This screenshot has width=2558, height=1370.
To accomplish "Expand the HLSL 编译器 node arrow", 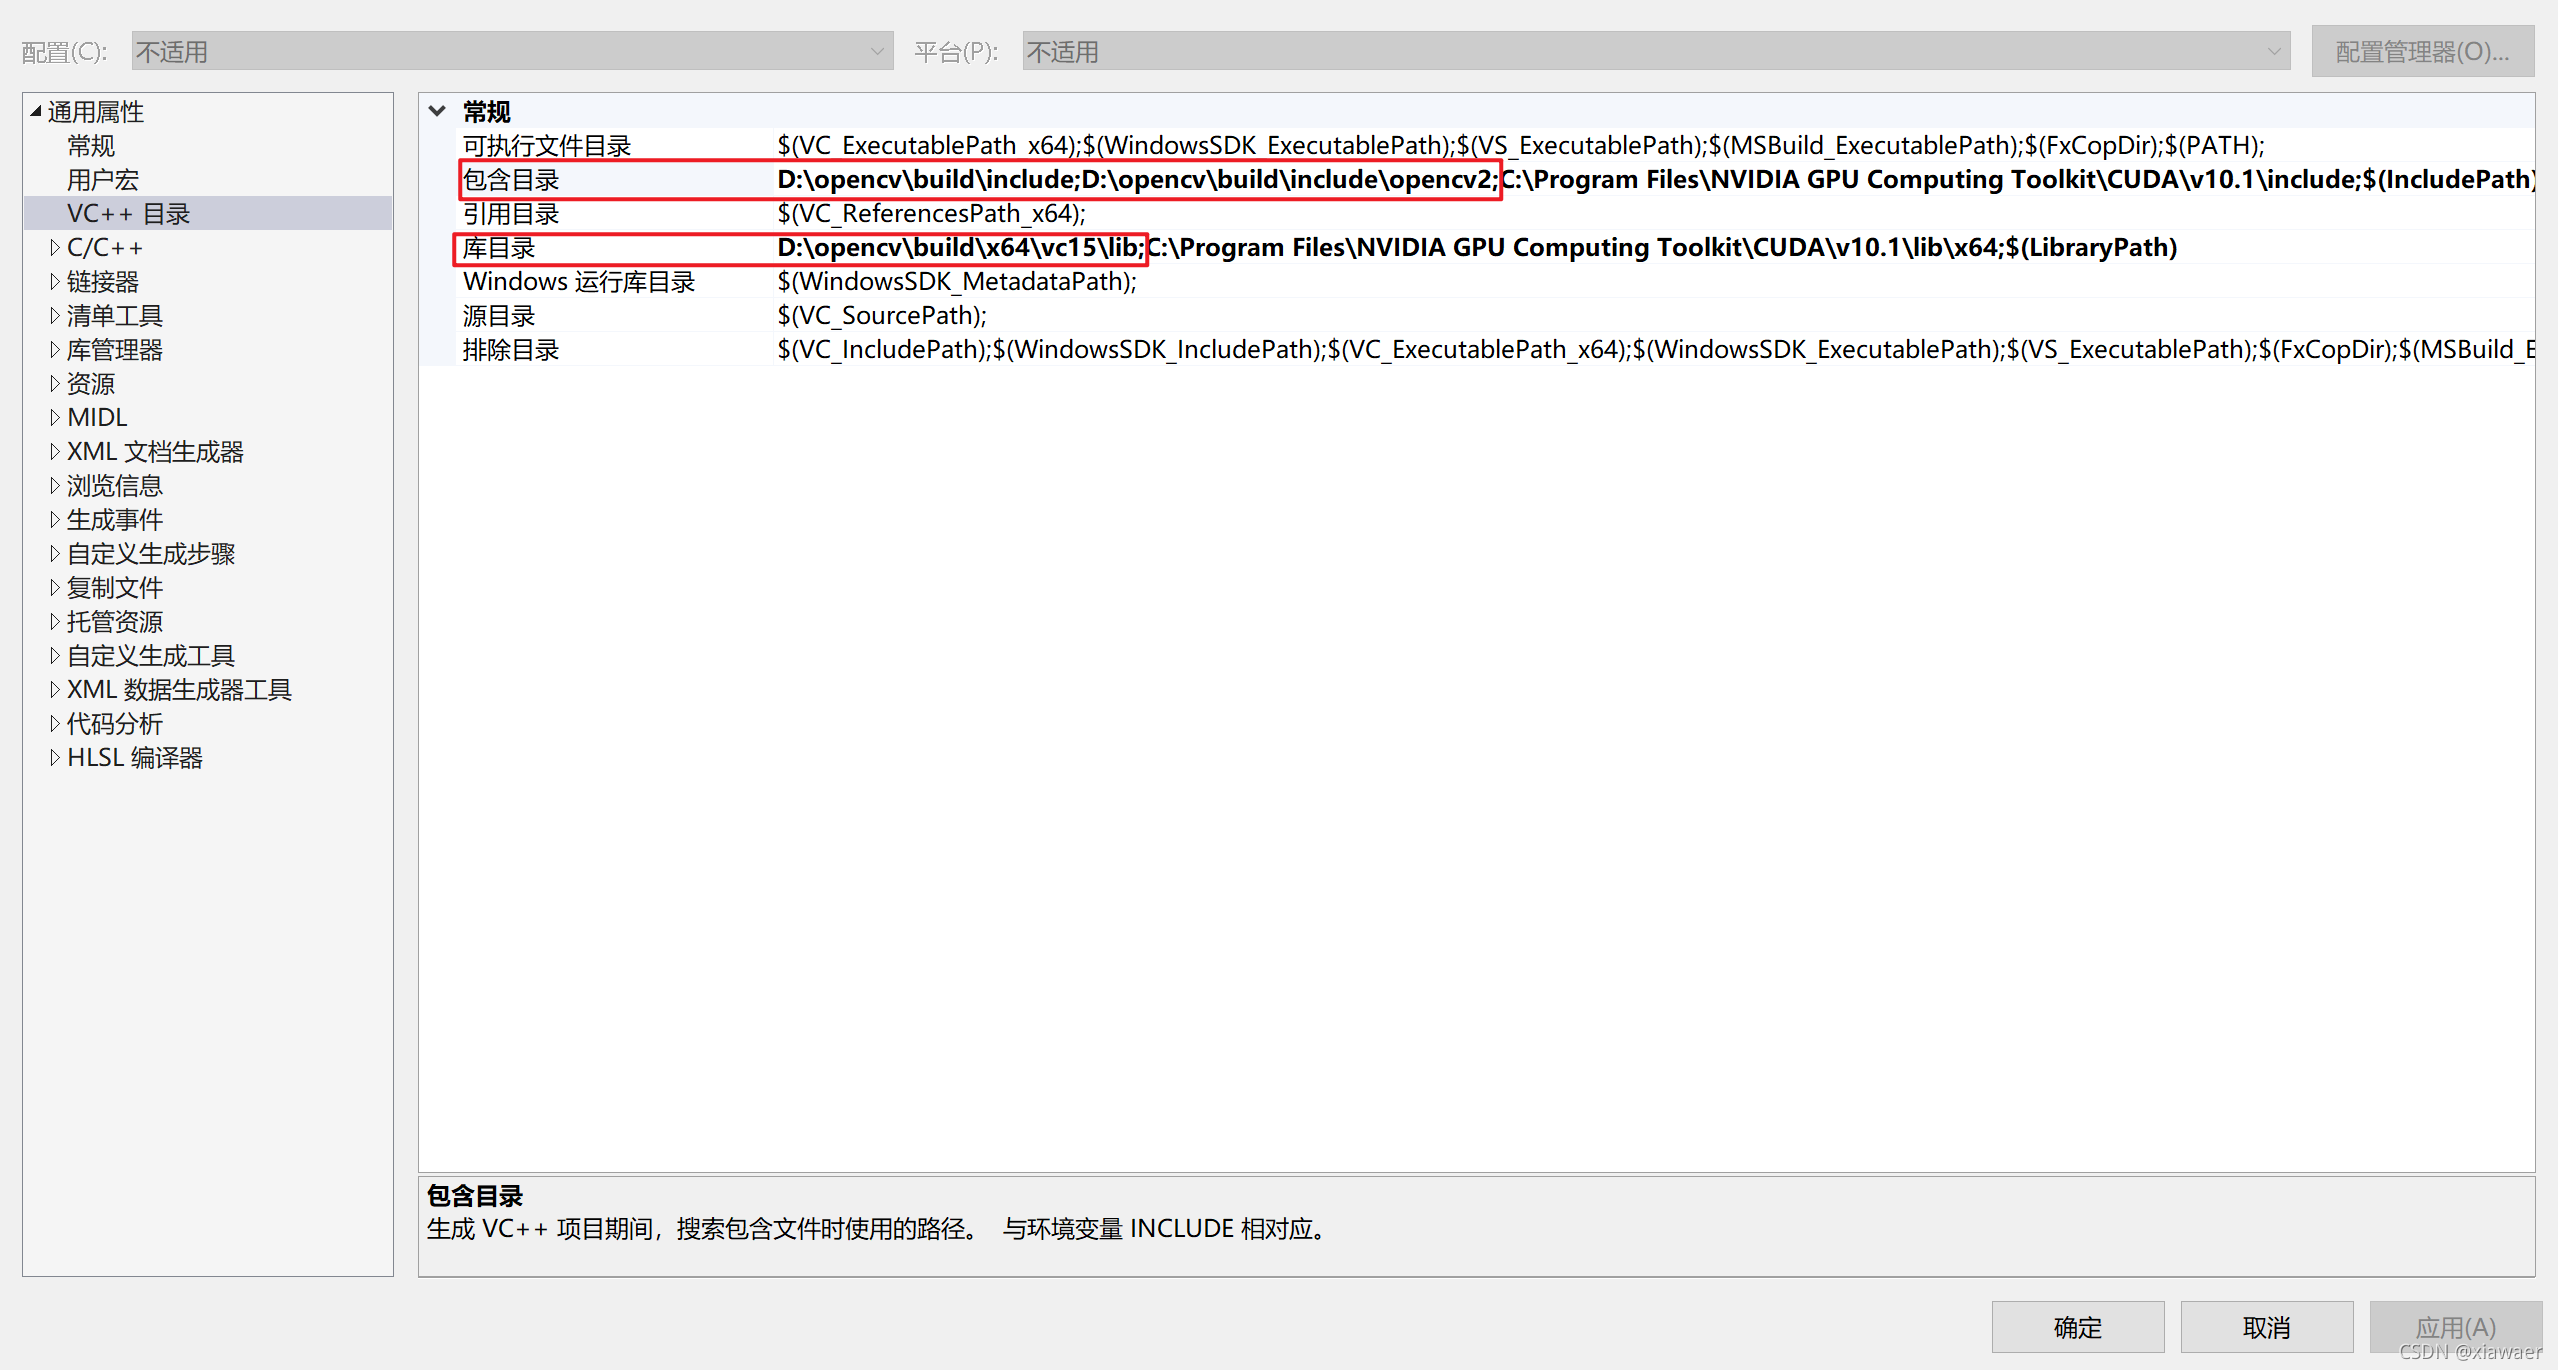I will pos(55,757).
